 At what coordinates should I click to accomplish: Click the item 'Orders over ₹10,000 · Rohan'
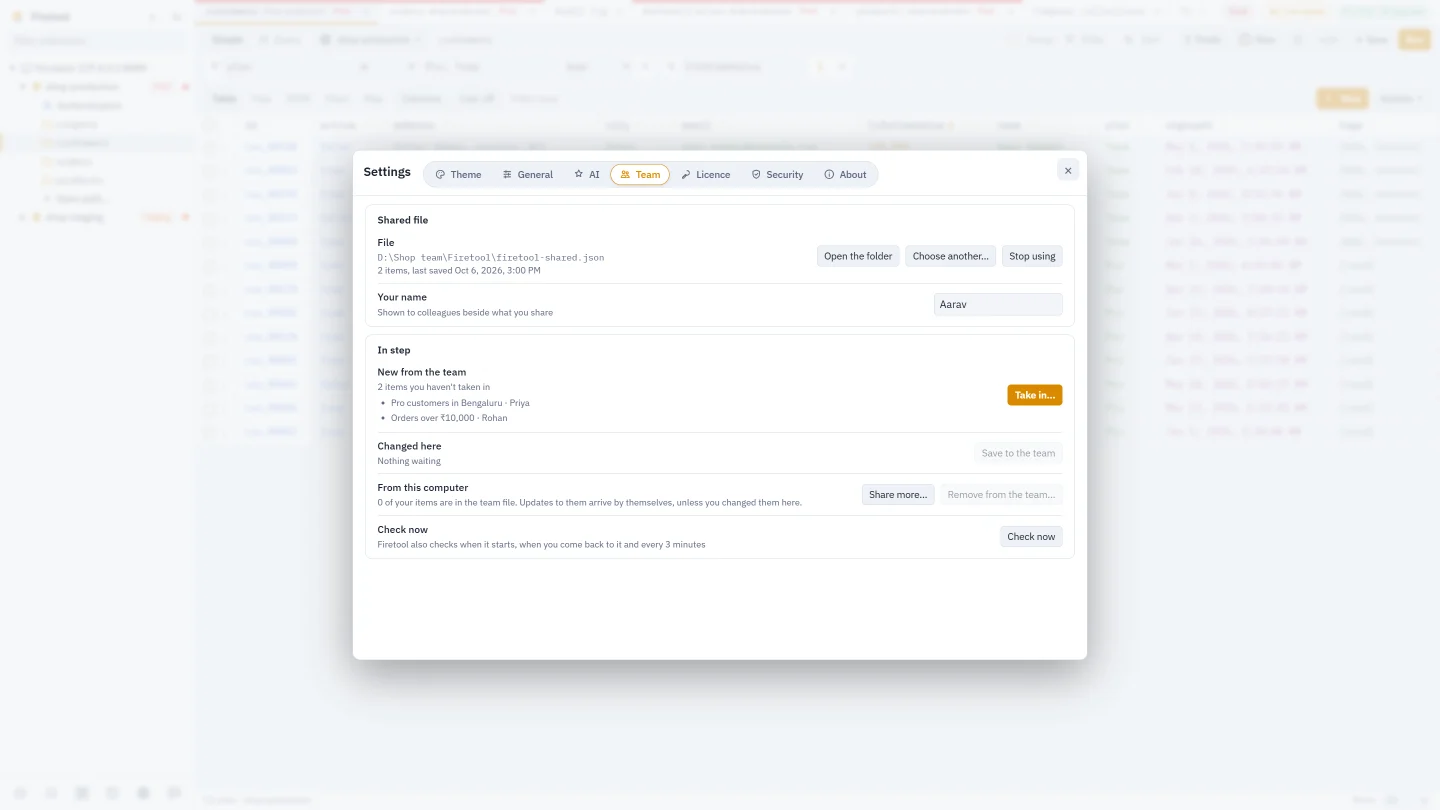tap(449, 418)
